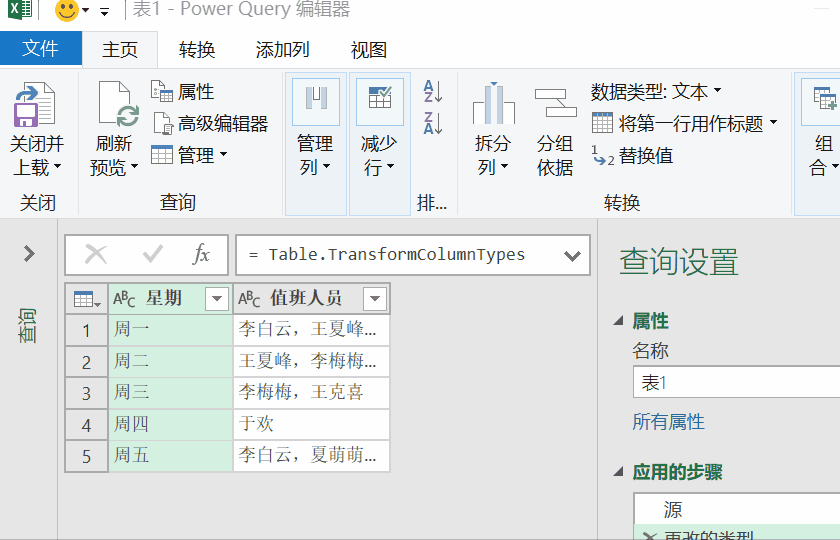Viewport: 840px width, 540px height.
Task: Open the 数据类型: 文本 dropdown
Action: point(656,92)
